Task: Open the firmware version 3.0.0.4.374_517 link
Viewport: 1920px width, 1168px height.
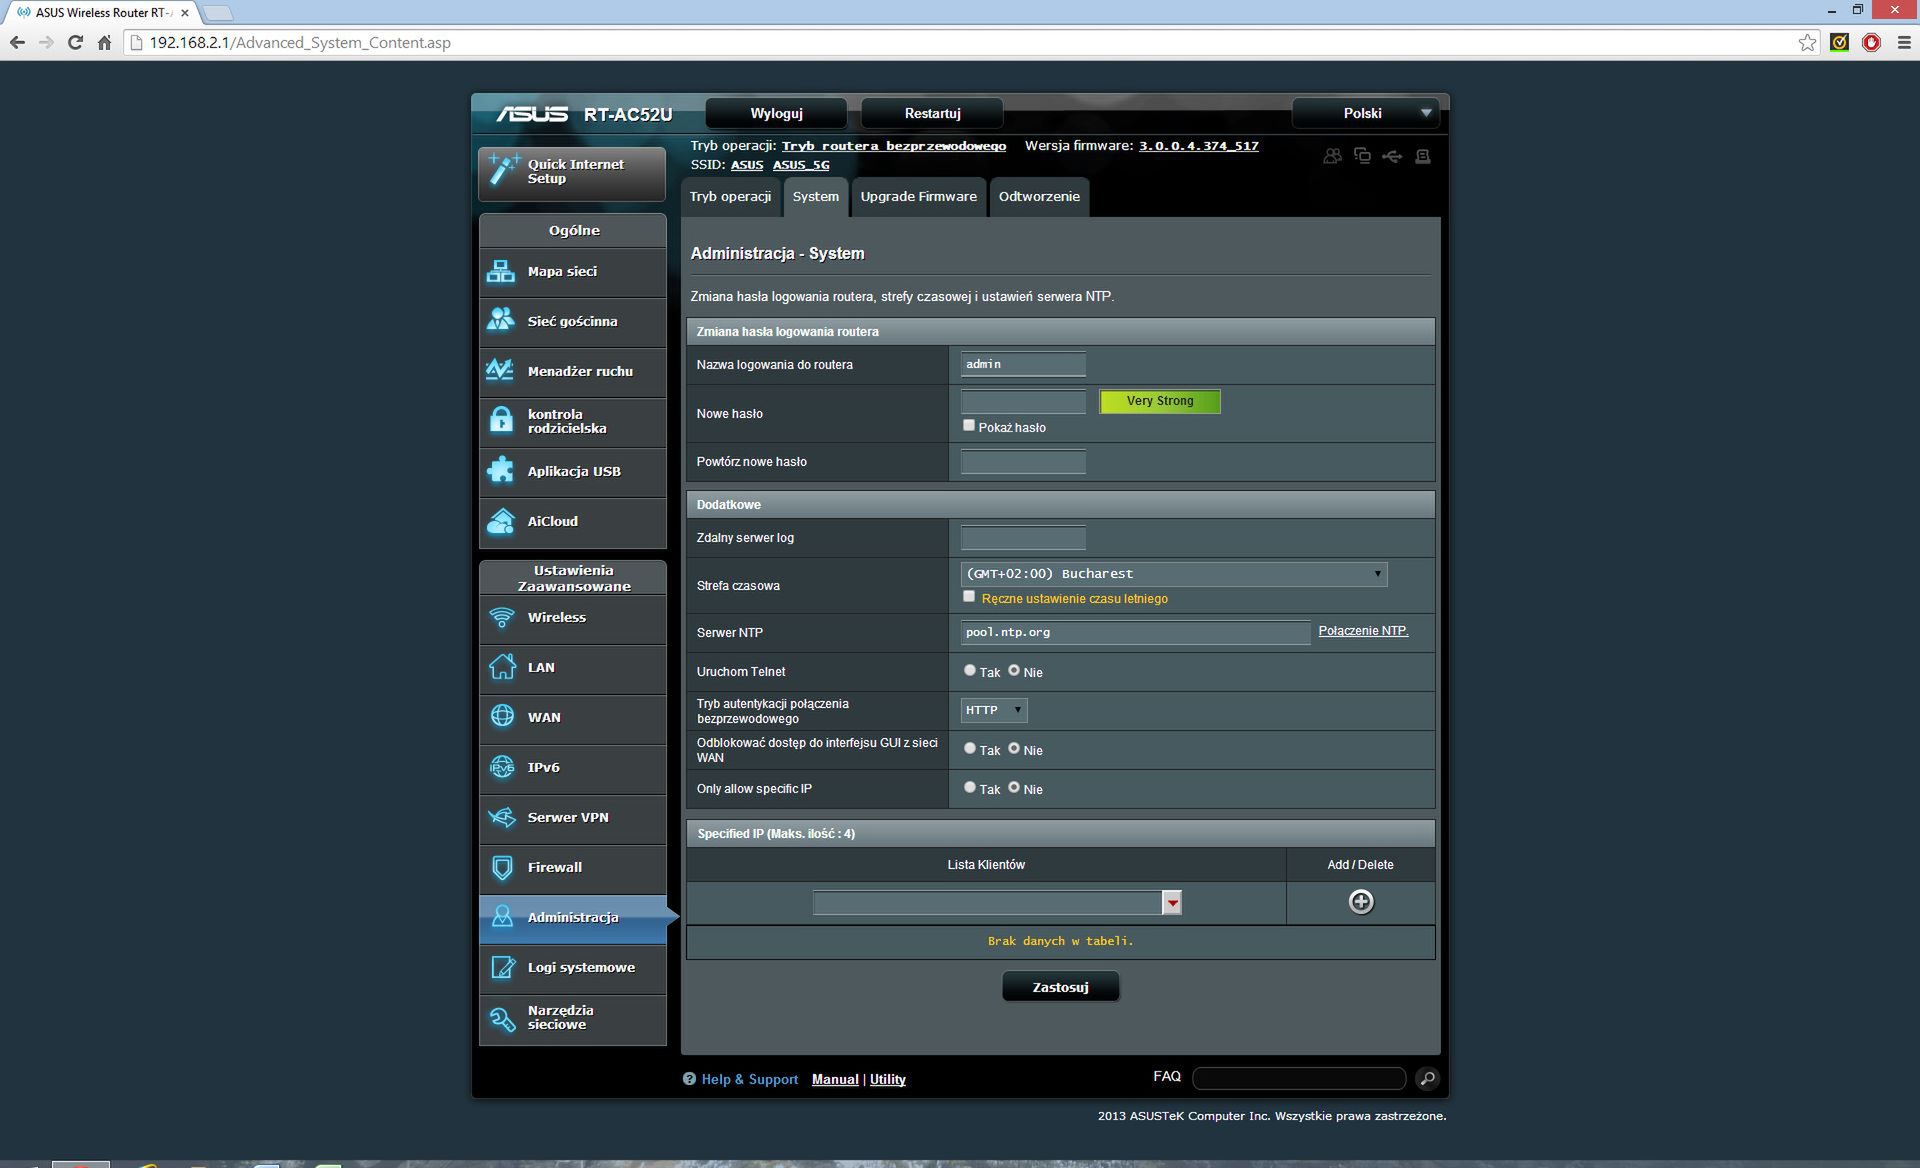Action: point(1198,146)
